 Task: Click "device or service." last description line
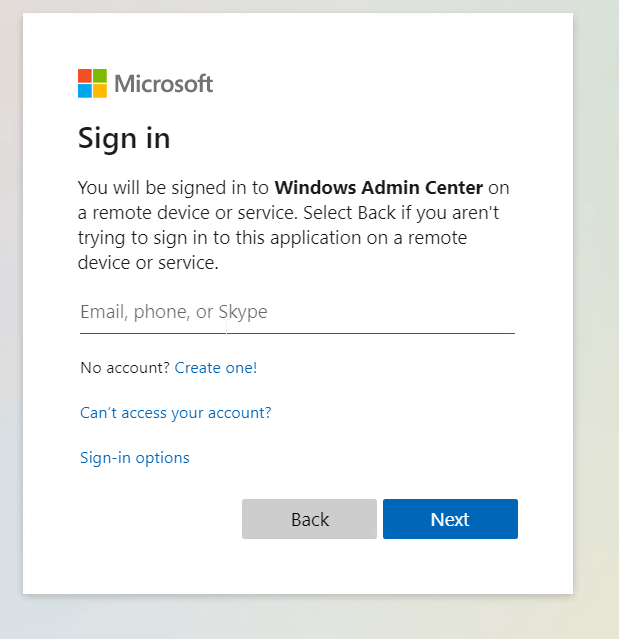147,264
